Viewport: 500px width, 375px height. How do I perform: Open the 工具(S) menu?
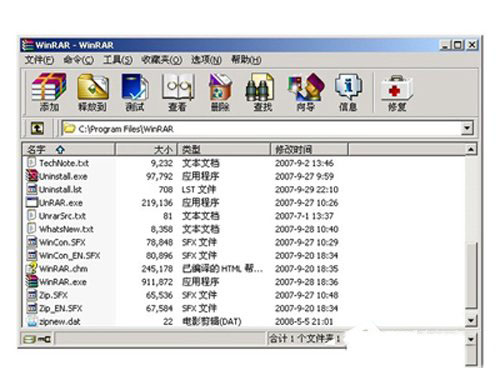(118, 60)
